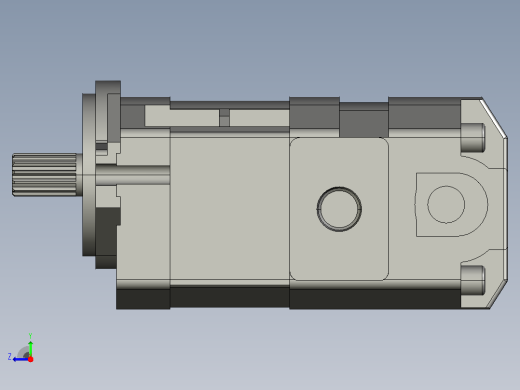Select the dark lower section of front flange
Screen dimensions: 520x390
106,238
